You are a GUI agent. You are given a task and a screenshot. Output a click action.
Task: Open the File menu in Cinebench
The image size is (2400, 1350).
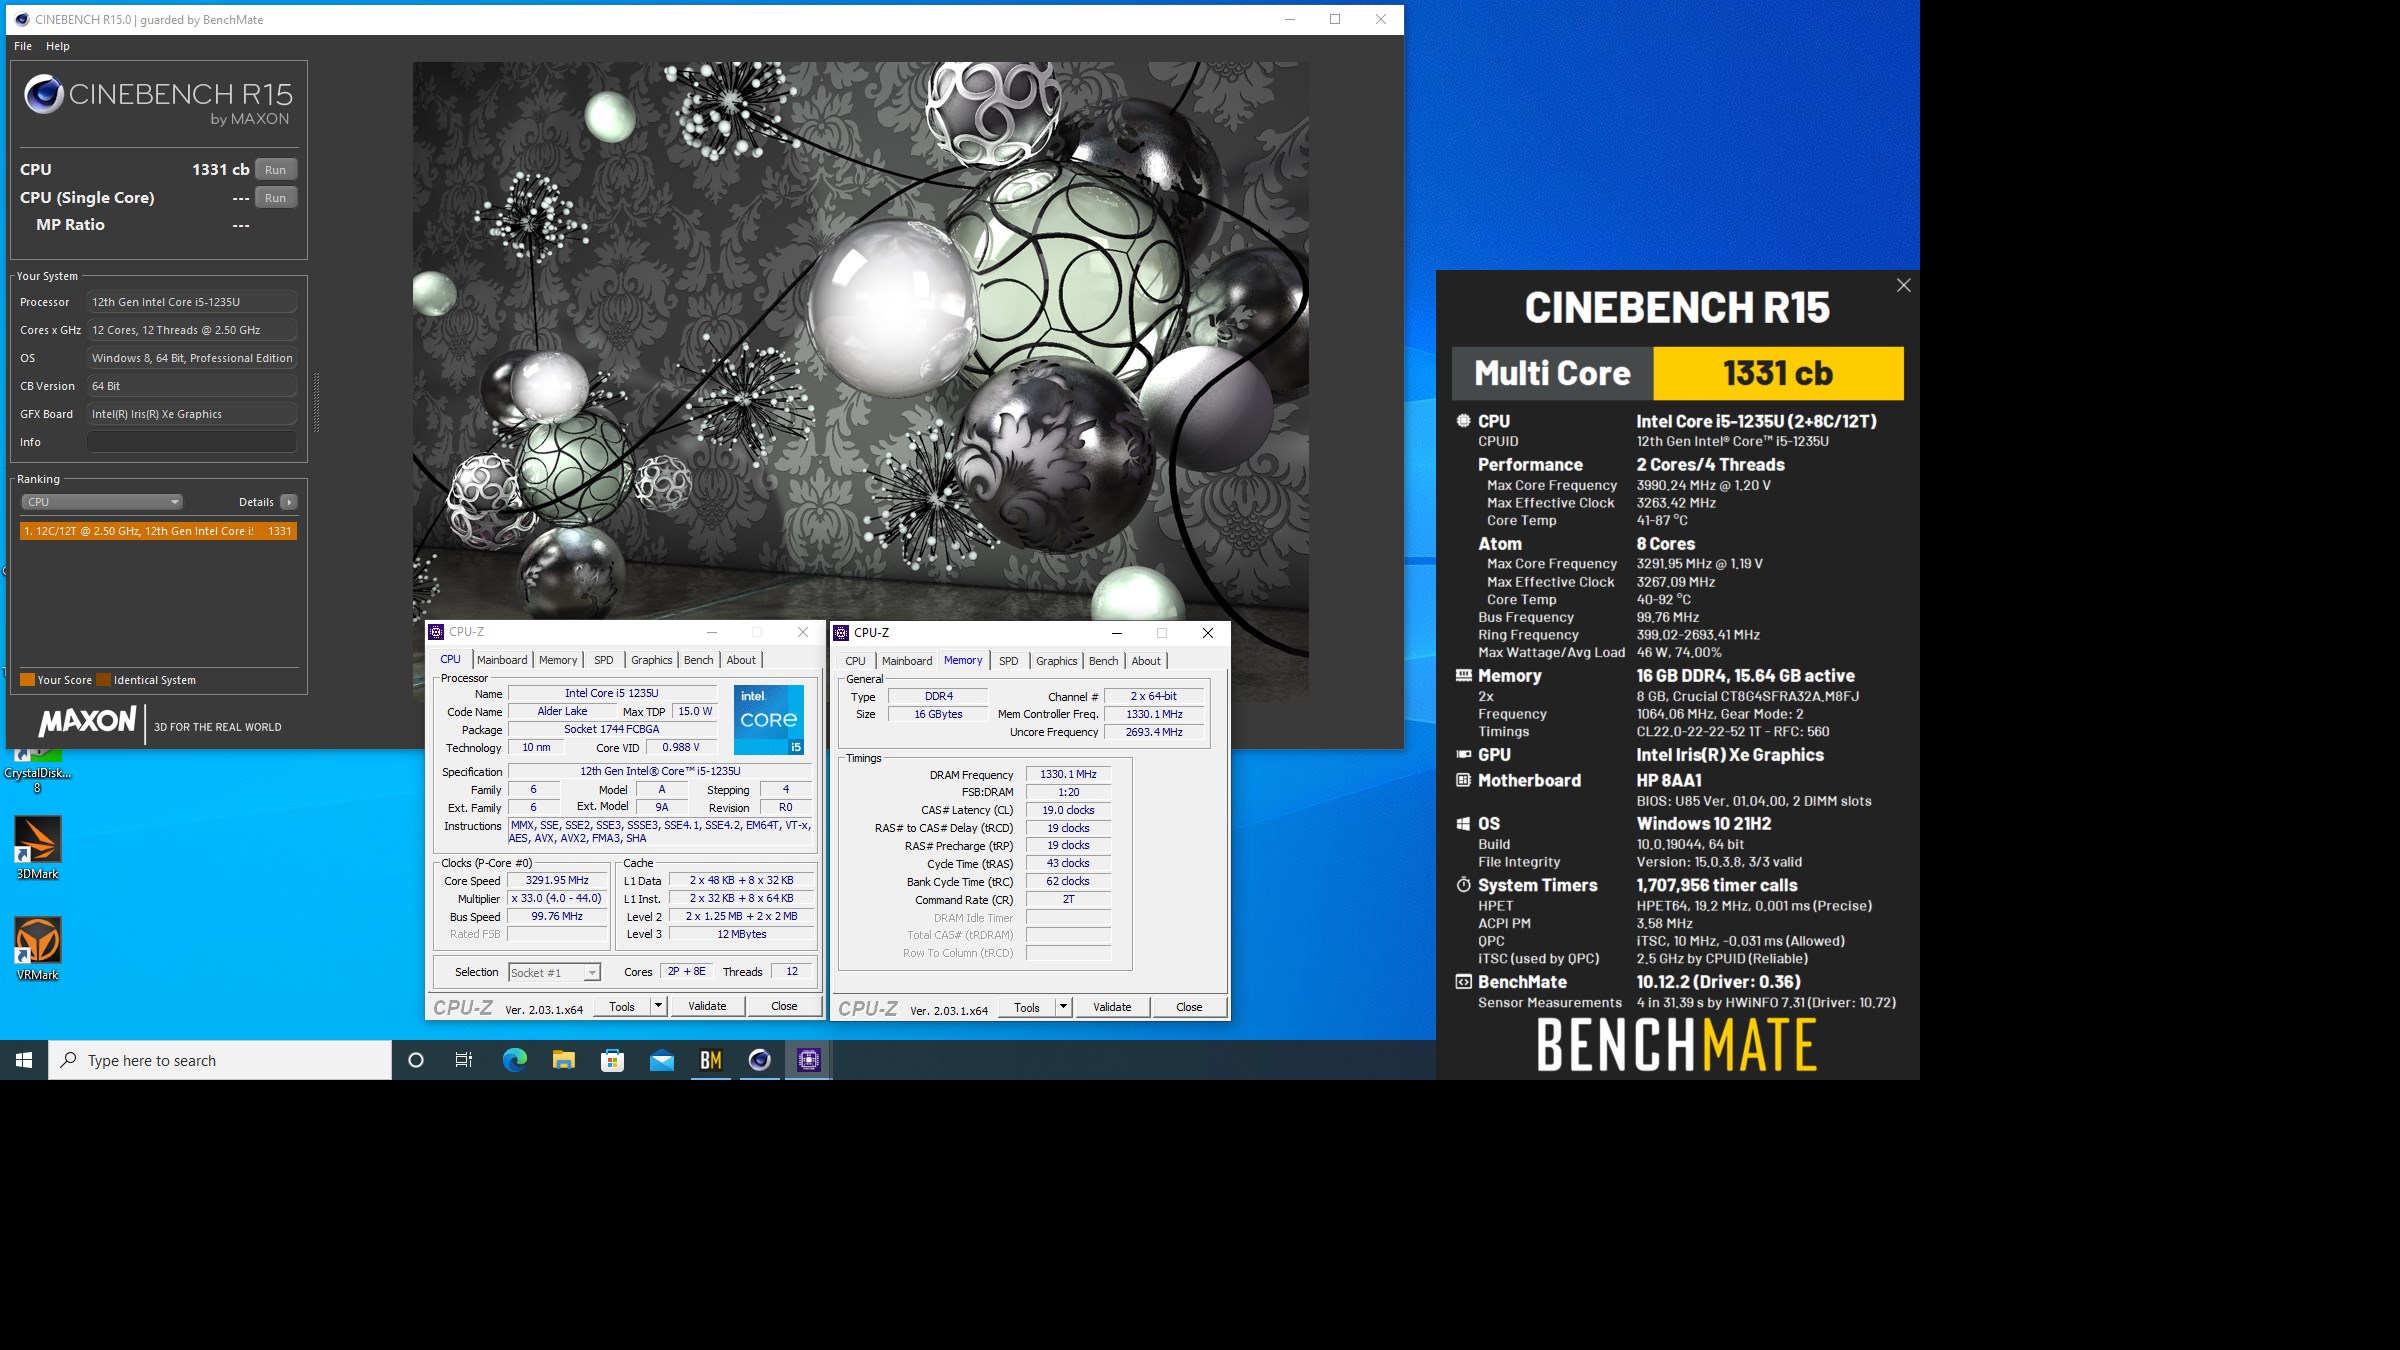[23, 46]
